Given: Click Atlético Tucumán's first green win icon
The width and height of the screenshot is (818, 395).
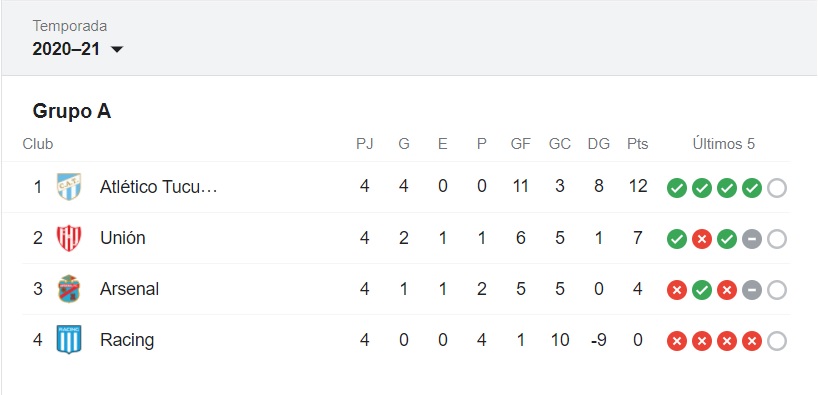Looking at the screenshot, I should tap(677, 188).
